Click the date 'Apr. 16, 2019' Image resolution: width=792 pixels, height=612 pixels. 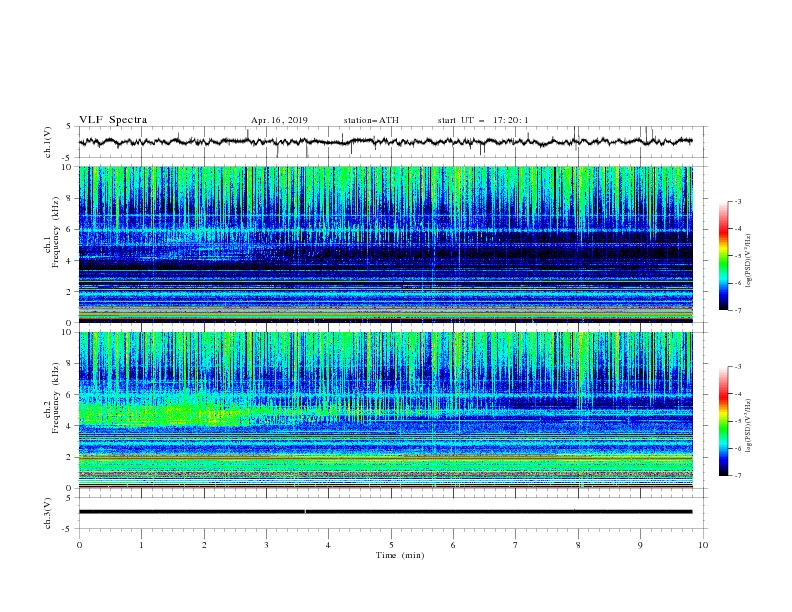coord(279,120)
